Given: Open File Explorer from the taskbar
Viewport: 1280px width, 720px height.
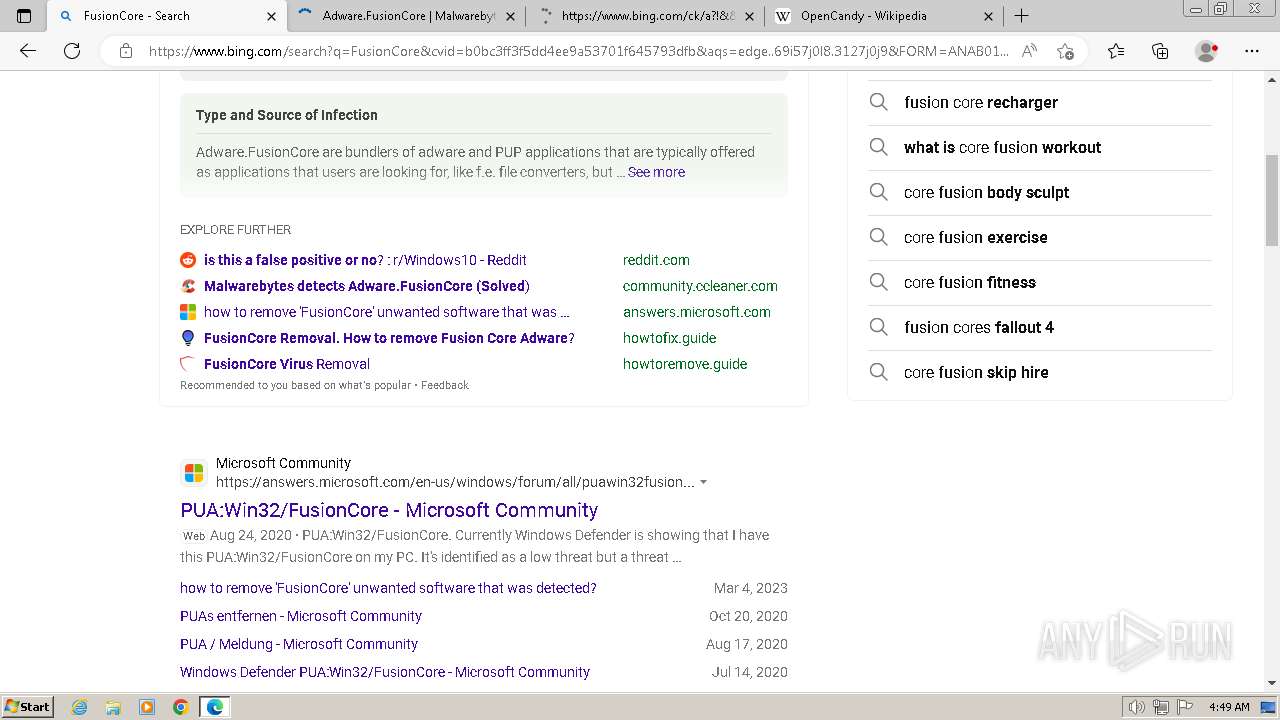Looking at the screenshot, I should tap(113, 707).
